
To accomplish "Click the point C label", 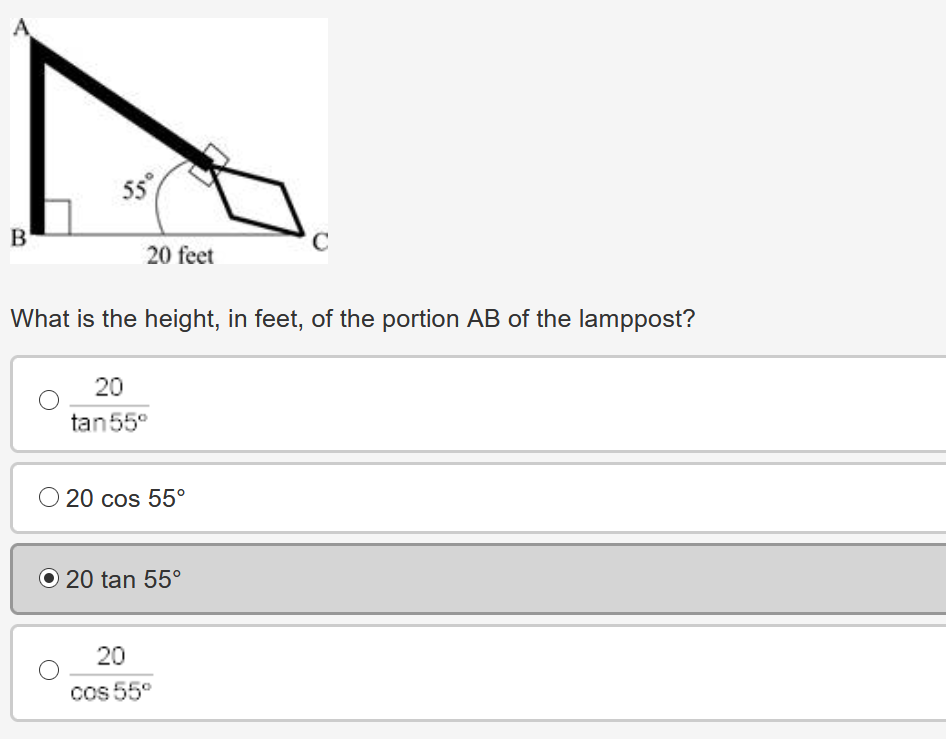I will click(319, 241).
